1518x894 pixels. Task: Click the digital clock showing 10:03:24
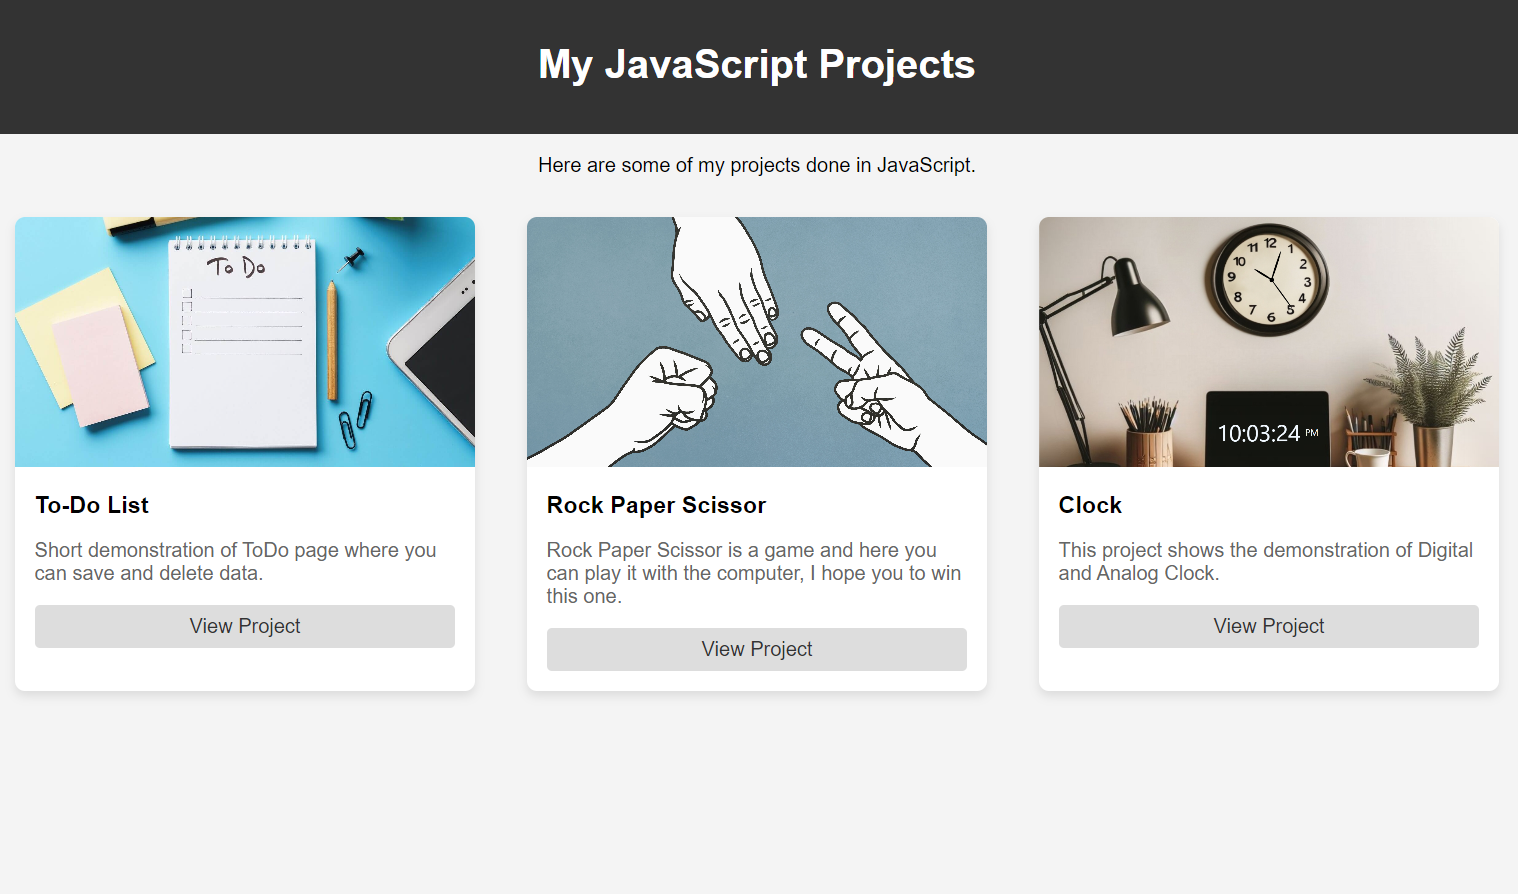pyautogui.click(x=1267, y=430)
